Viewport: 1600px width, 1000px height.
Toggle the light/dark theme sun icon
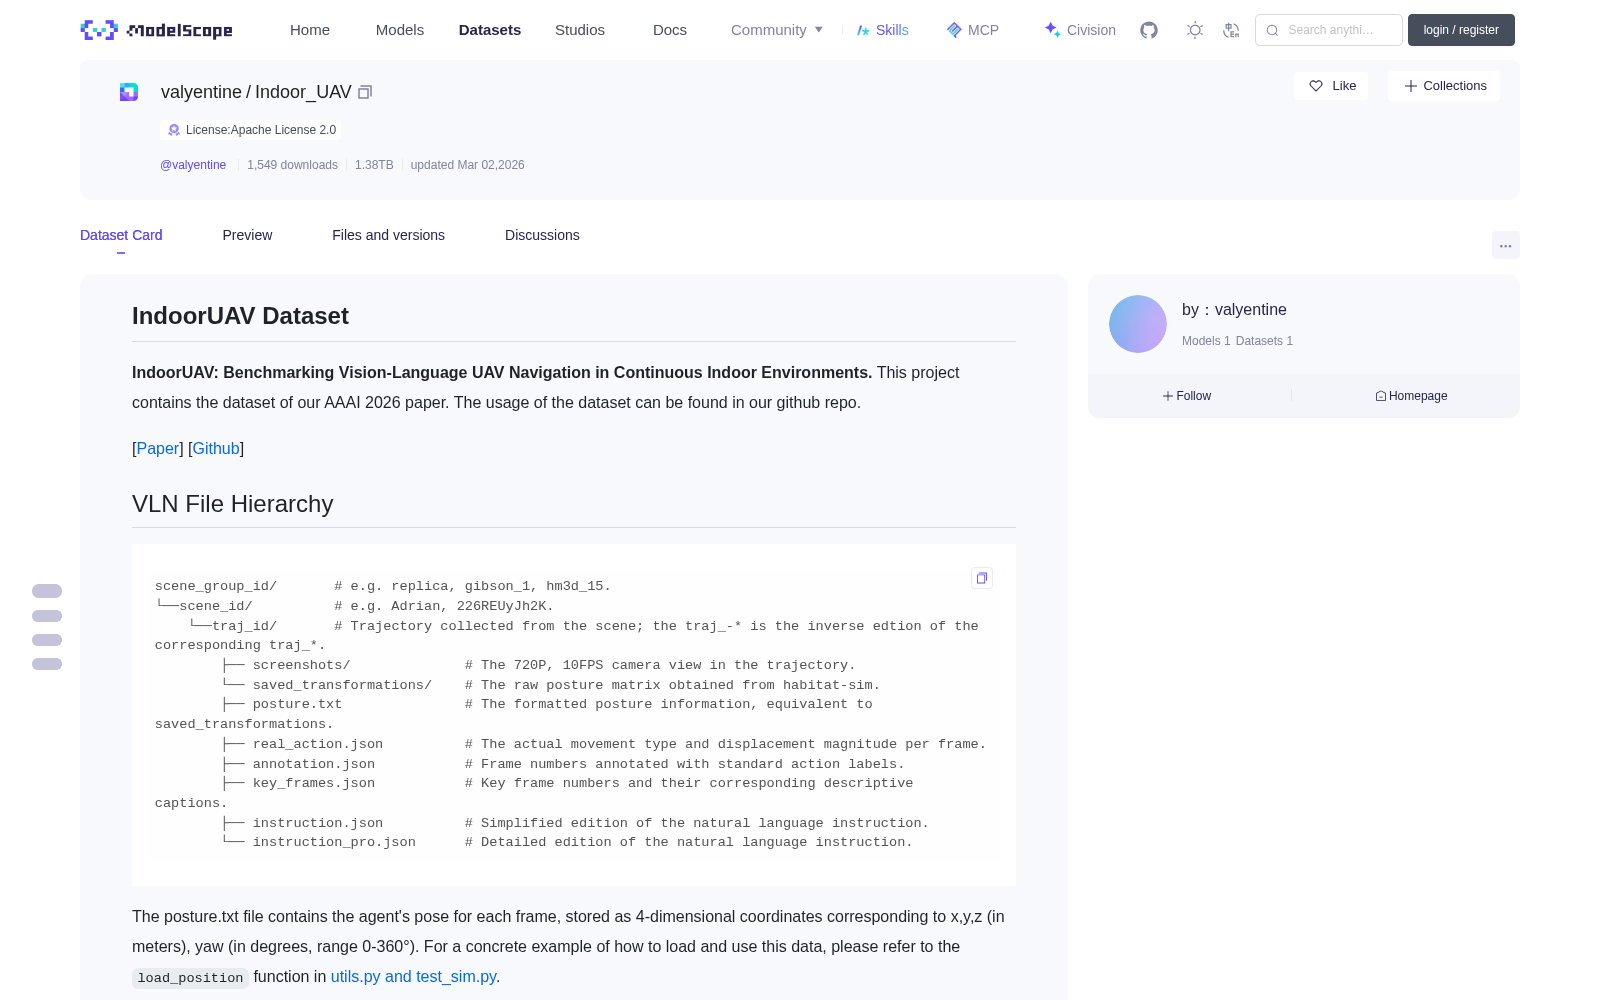(x=1195, y=30)
